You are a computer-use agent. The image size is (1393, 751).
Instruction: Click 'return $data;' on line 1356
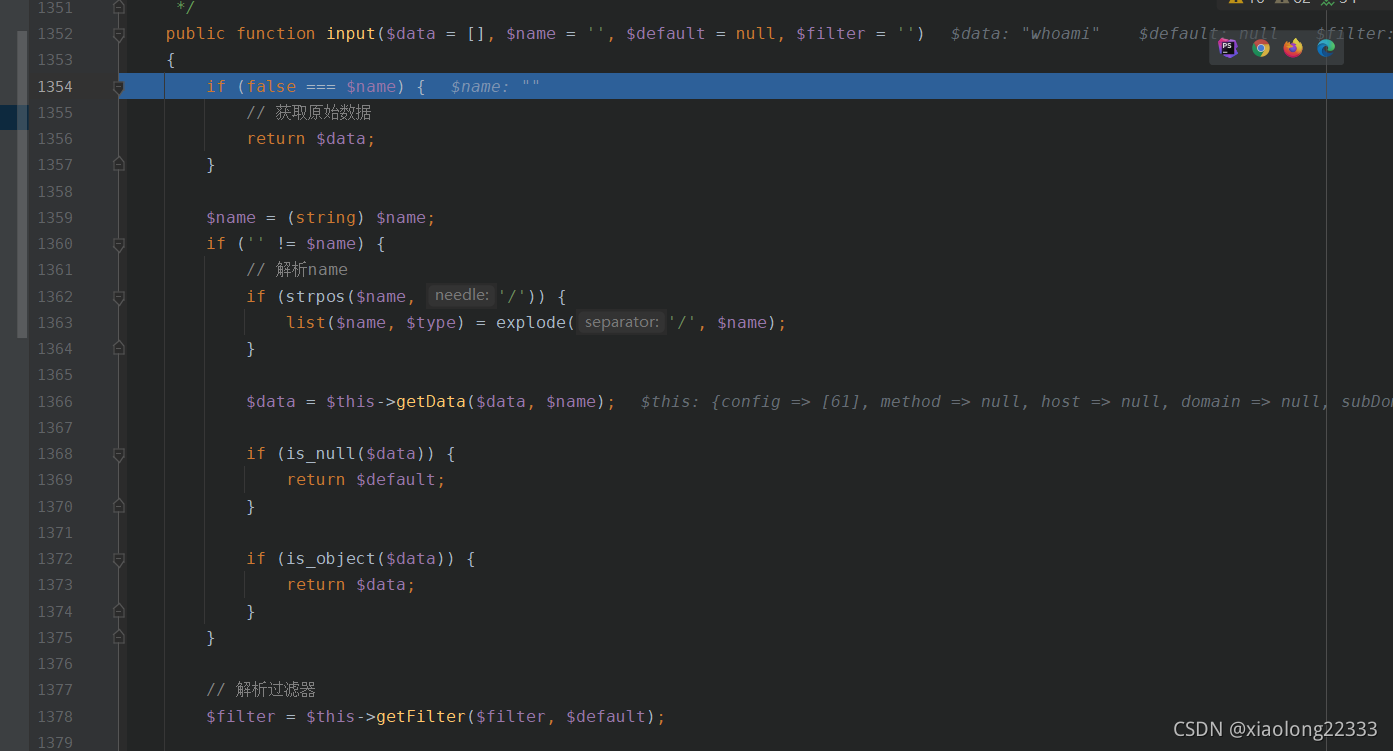point(311,139)
